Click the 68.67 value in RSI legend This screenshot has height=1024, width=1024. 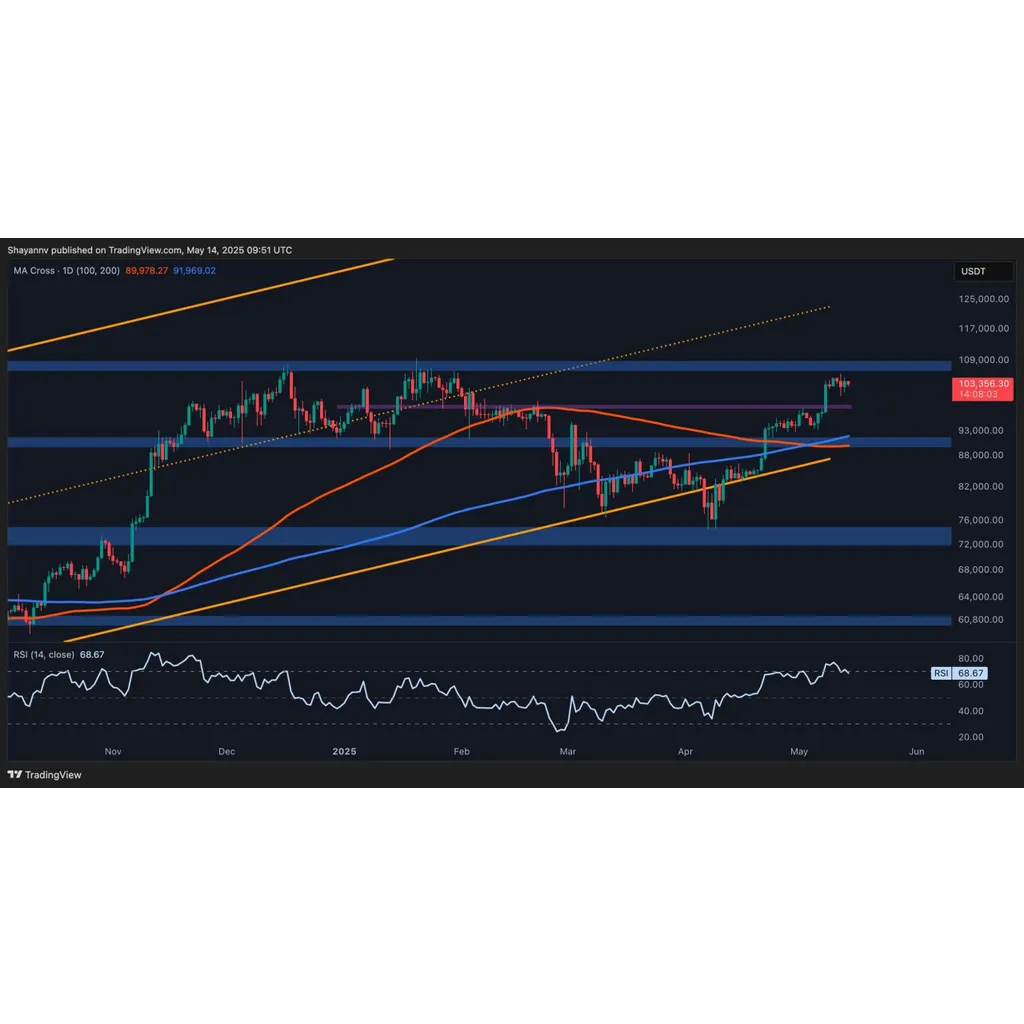tap(92, 654)
